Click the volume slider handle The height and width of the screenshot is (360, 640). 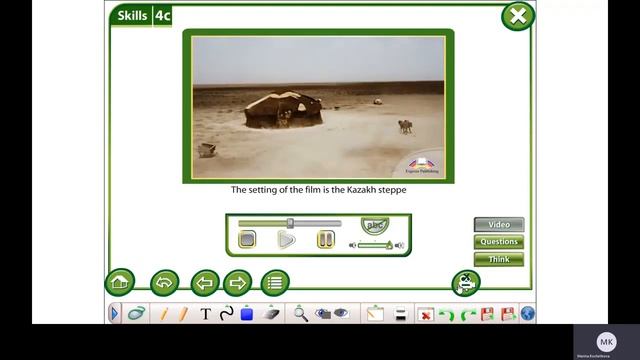pyautogui.click(x=389, y=245)
